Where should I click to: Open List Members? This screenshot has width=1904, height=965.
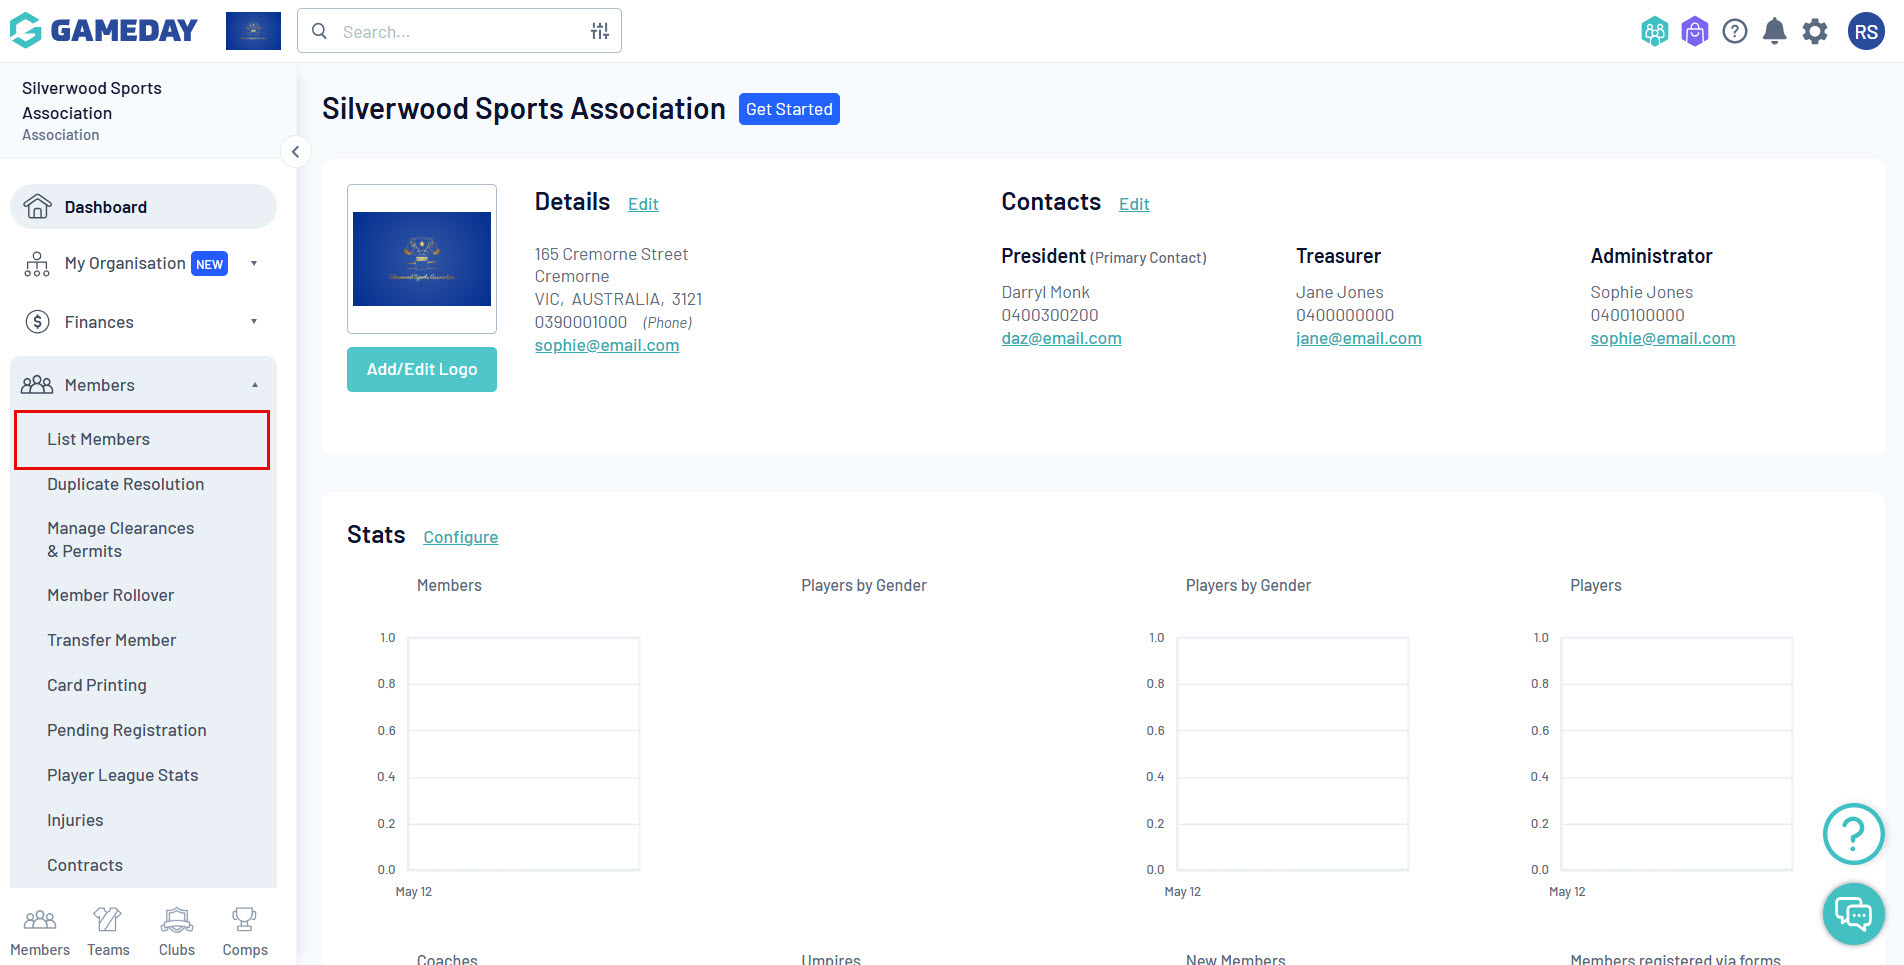pyautogui.click(x=142, y=439)
